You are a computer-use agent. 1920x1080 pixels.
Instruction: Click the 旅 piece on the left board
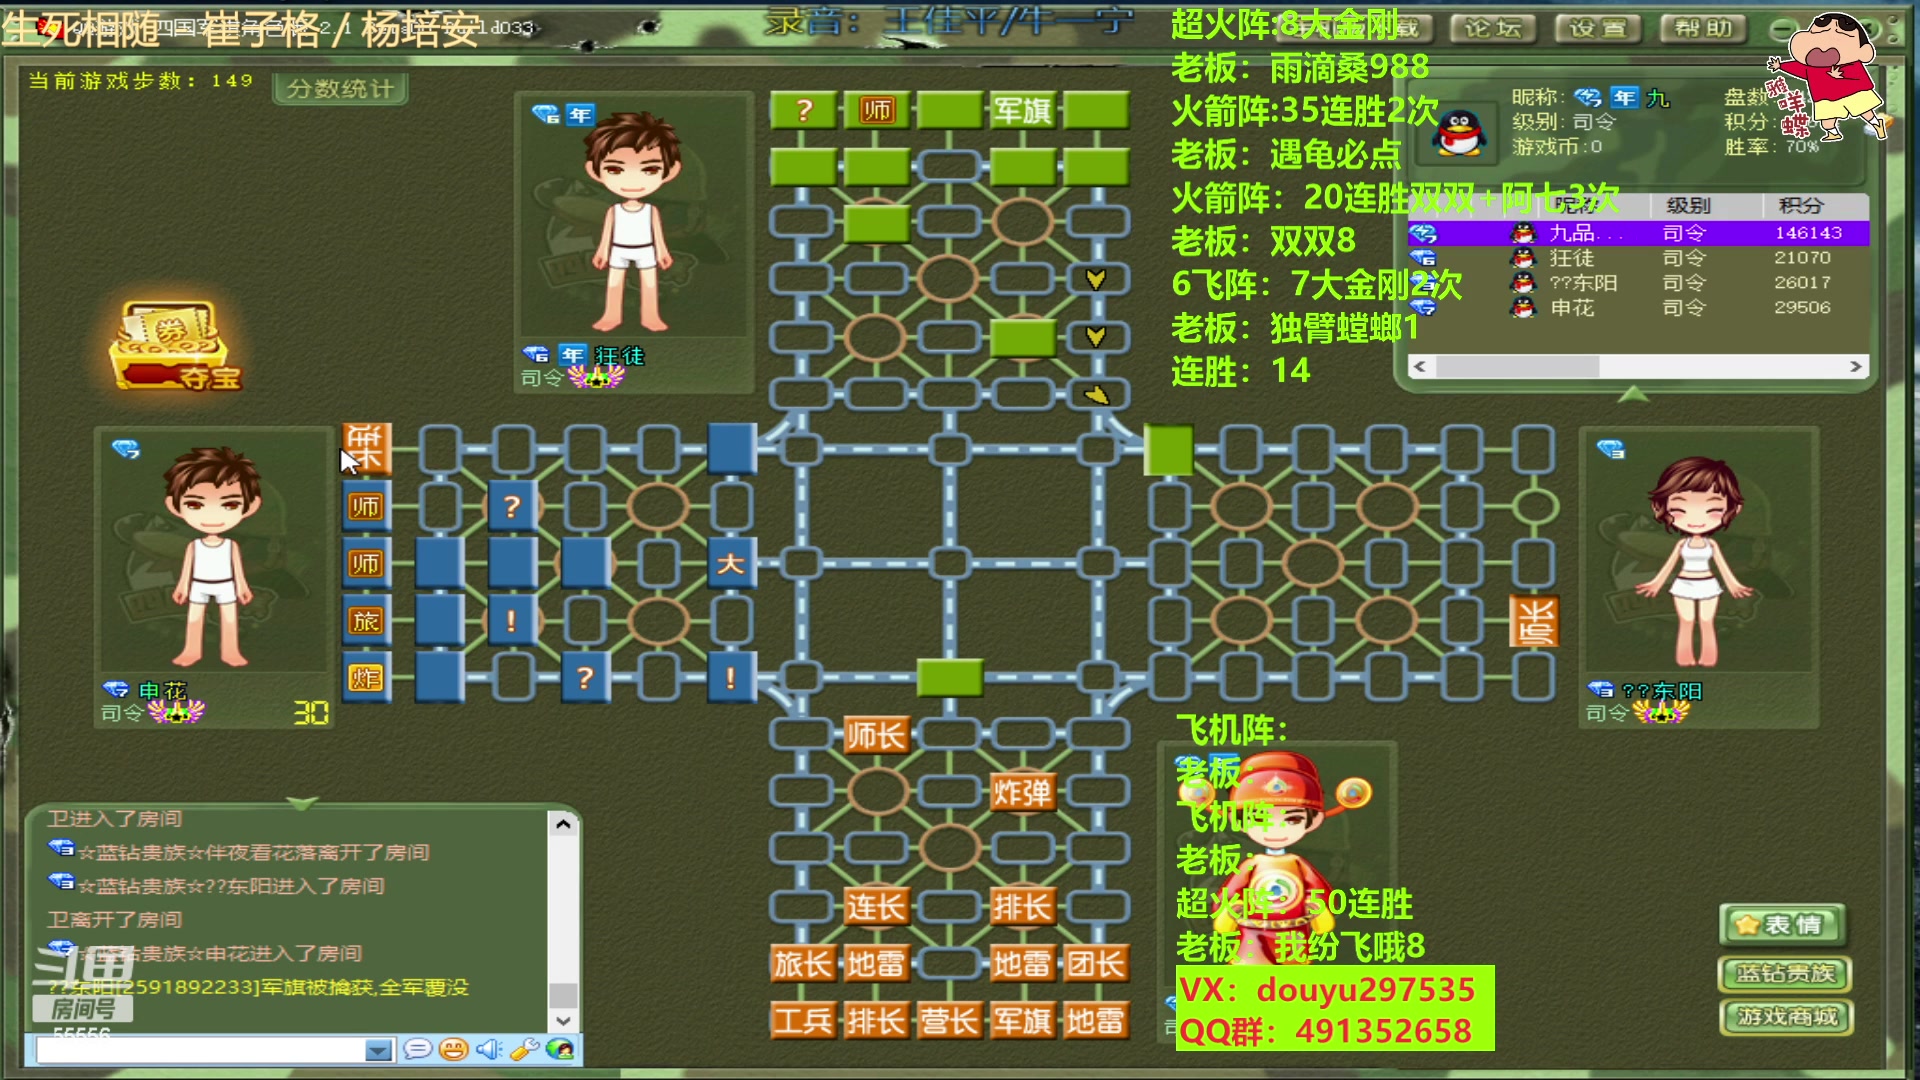tap(366, 621)
